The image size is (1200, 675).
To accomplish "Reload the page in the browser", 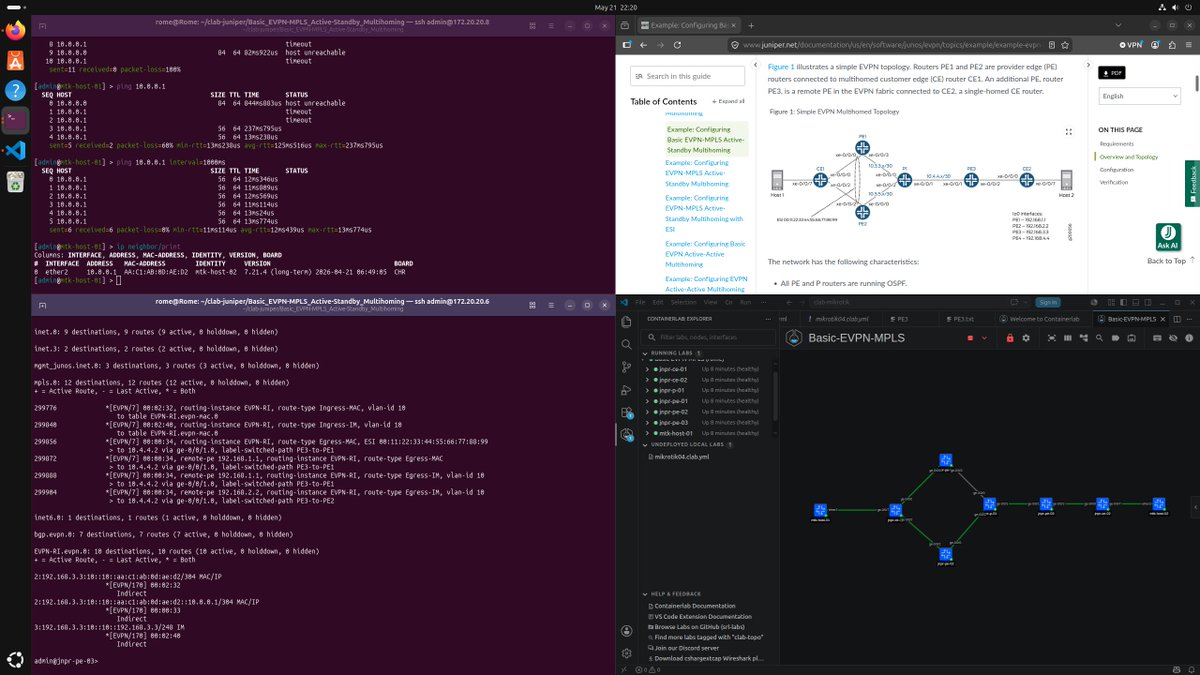I will click(677, 45).
